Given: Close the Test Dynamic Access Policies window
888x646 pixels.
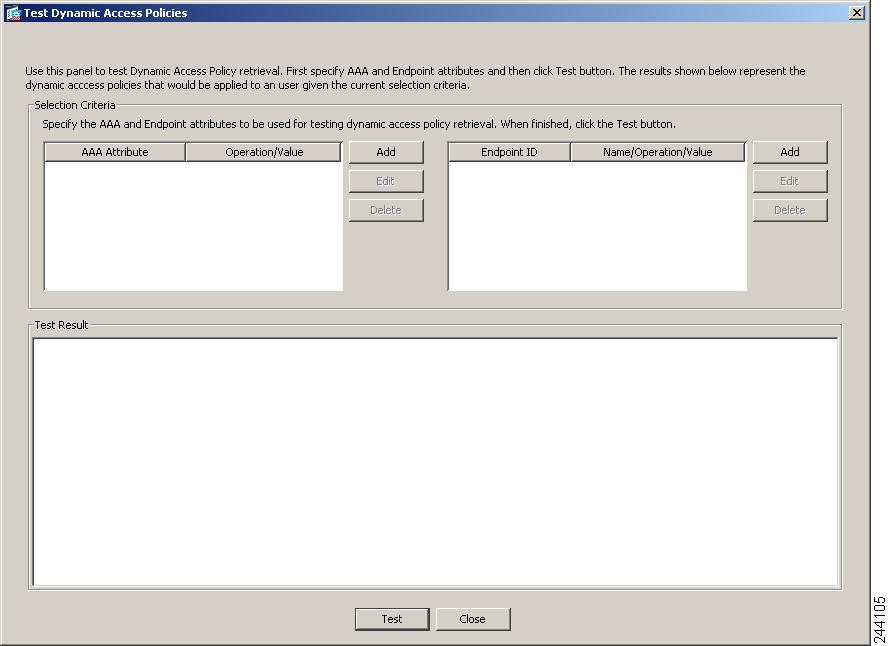Looking at the screenshot, I should 857,12.
